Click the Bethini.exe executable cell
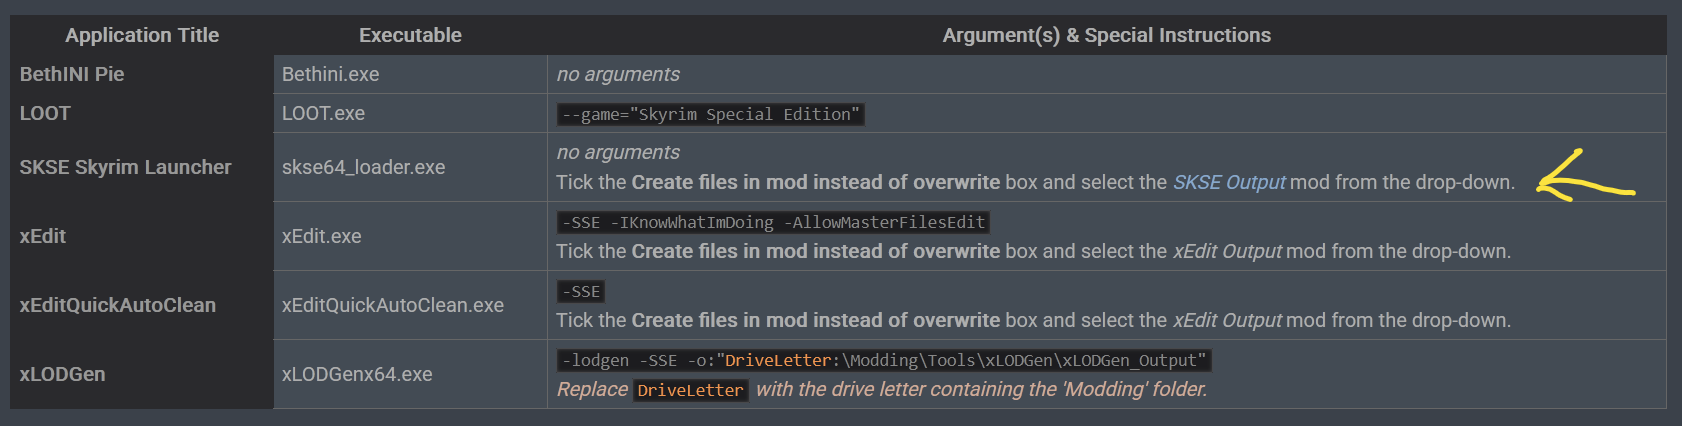Screen dimensions: 1682x426 coord(330,74)
